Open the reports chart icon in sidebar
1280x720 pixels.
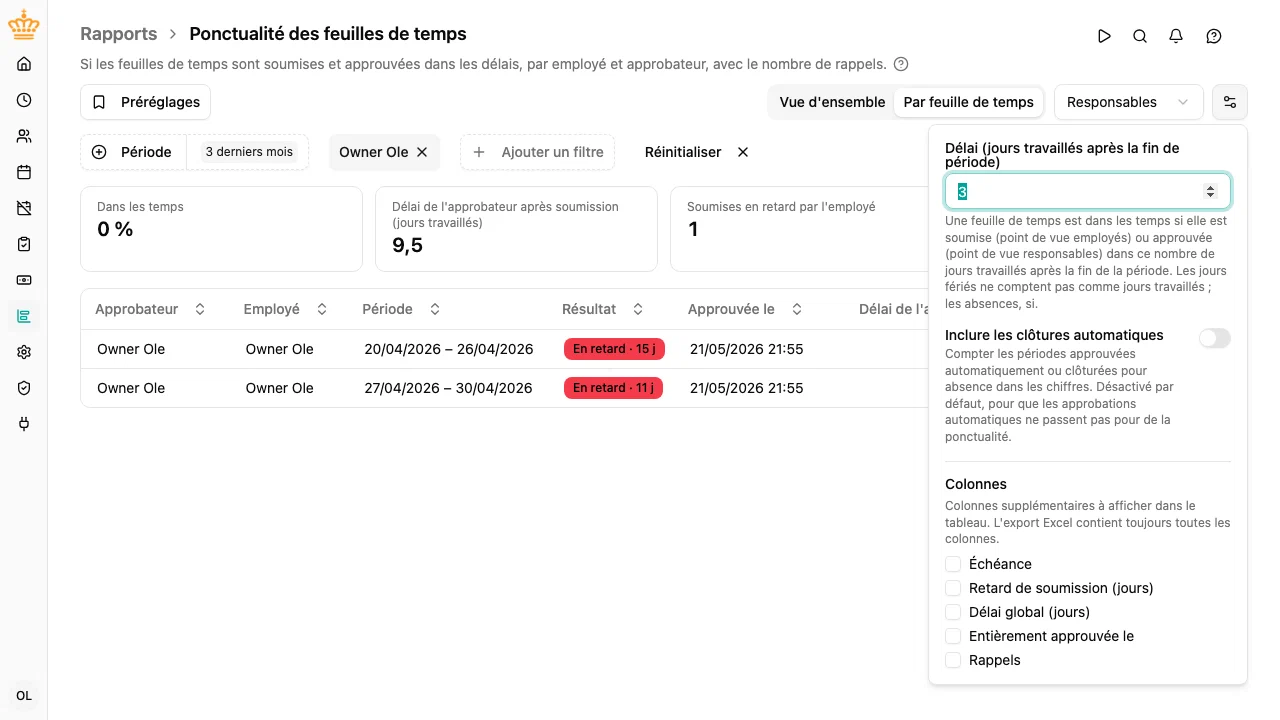[24, 316]
